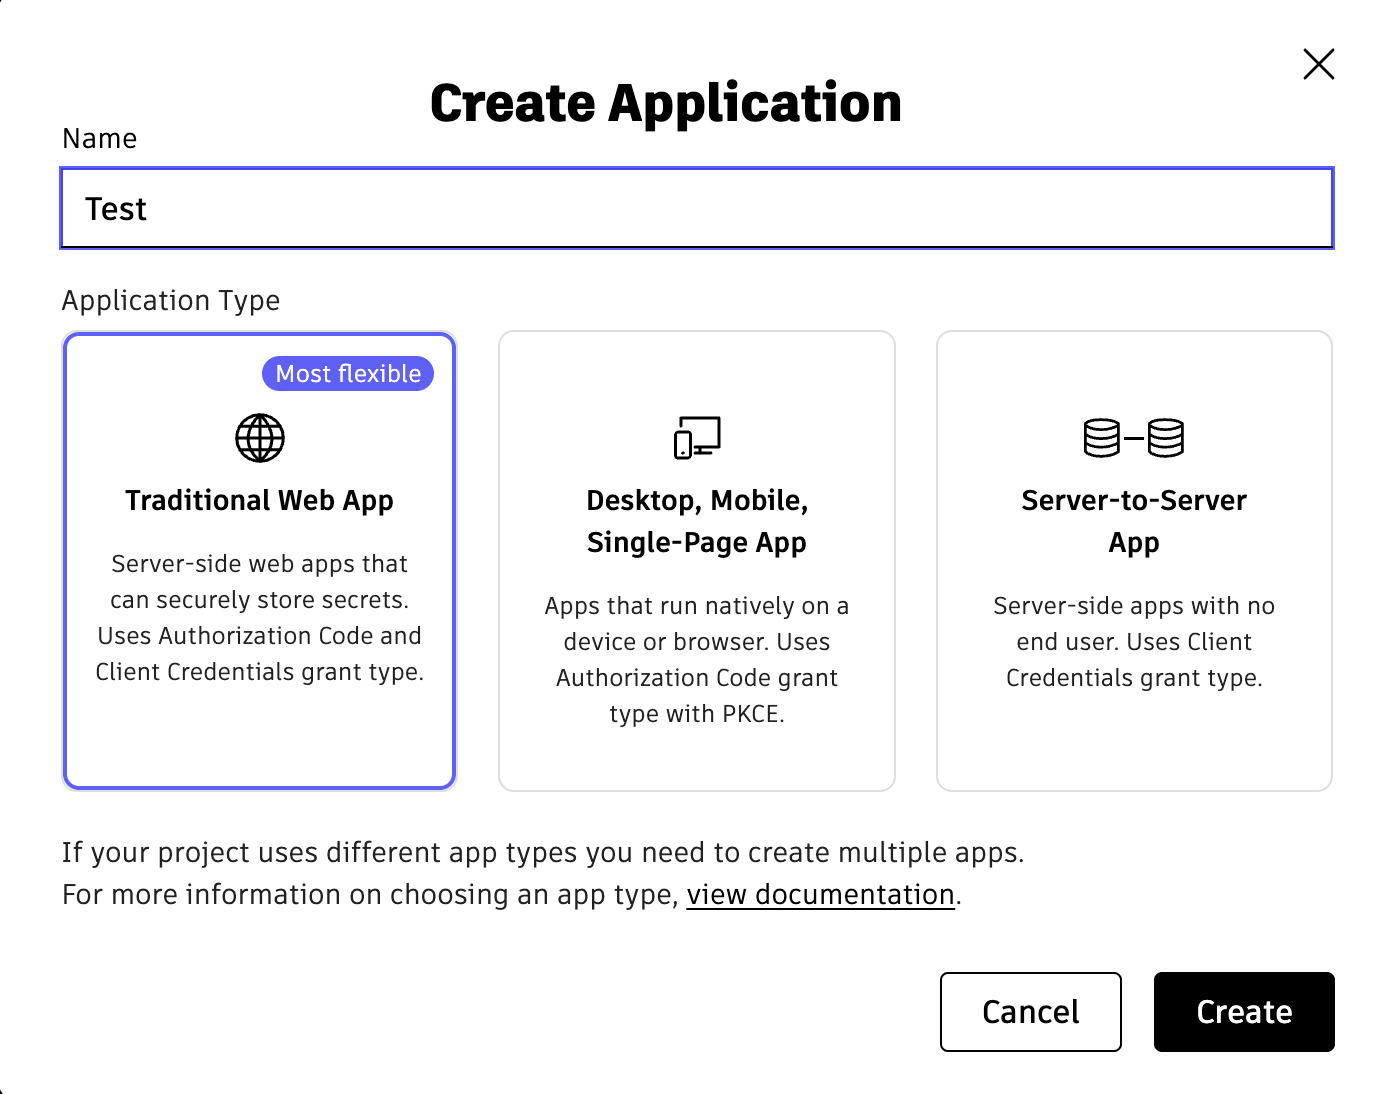Click the globe icon for Traditional Web App

[x=260, y=438]
